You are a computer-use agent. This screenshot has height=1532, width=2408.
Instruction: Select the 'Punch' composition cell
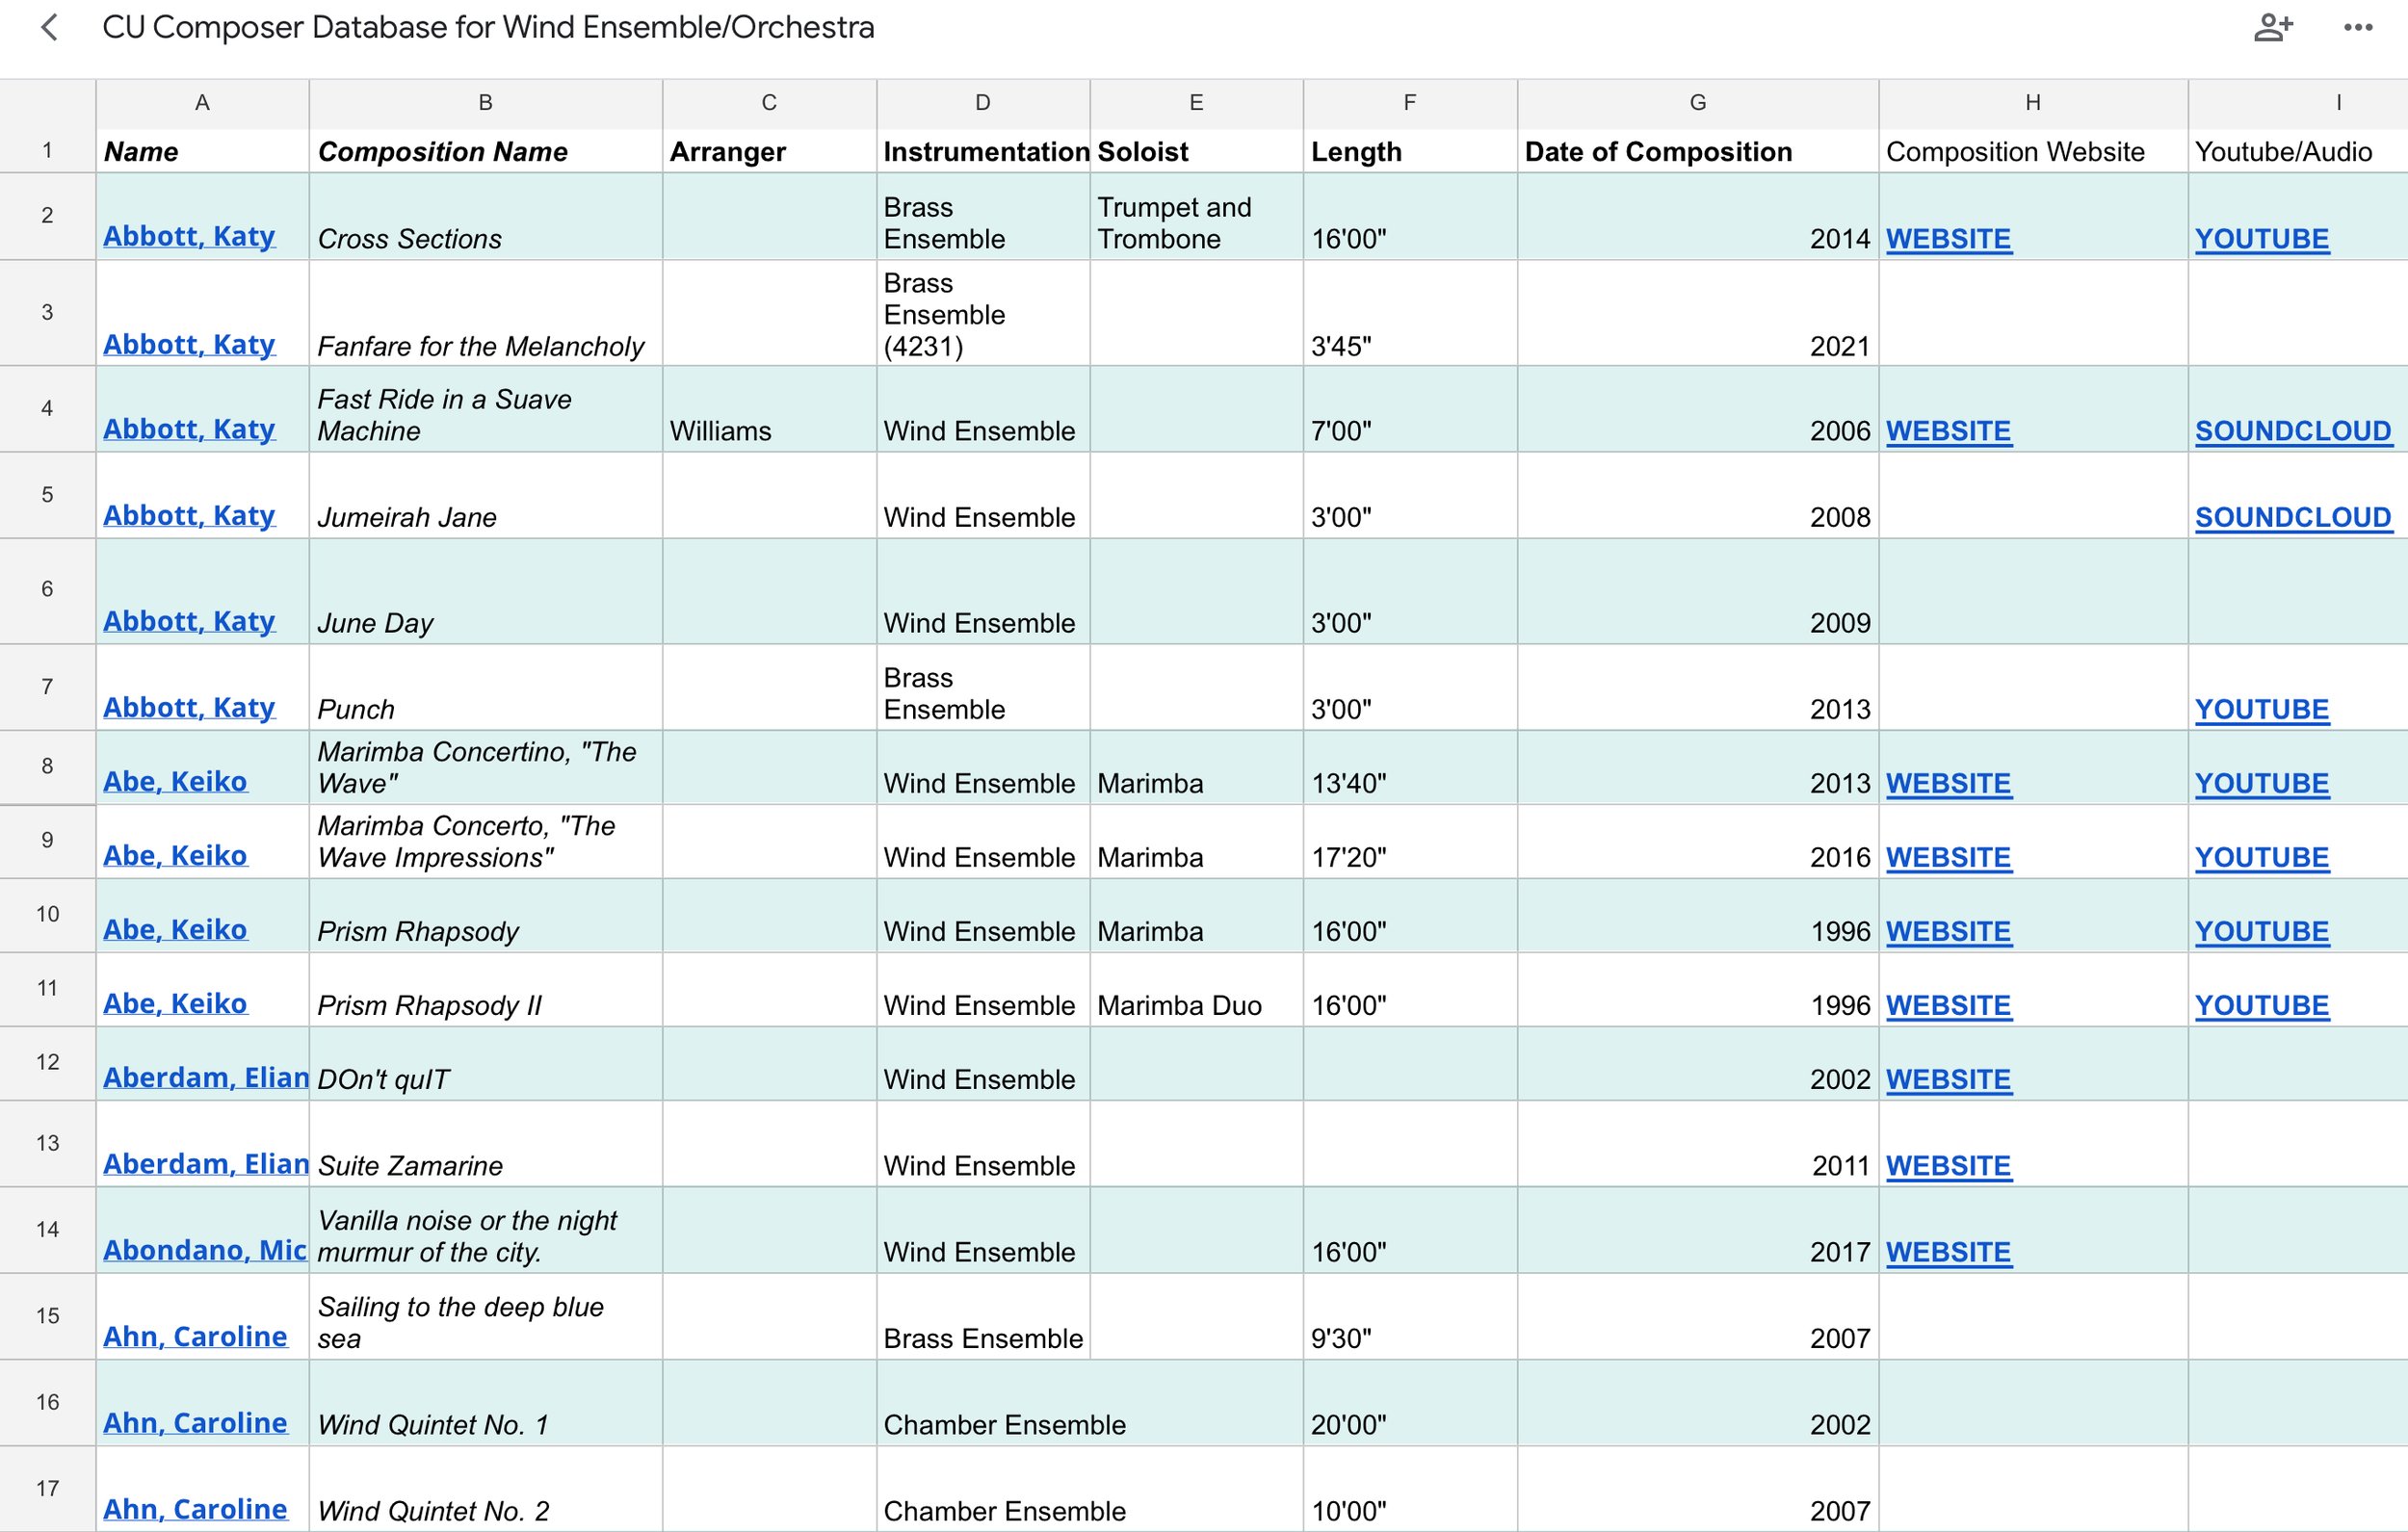coord(485,687)
